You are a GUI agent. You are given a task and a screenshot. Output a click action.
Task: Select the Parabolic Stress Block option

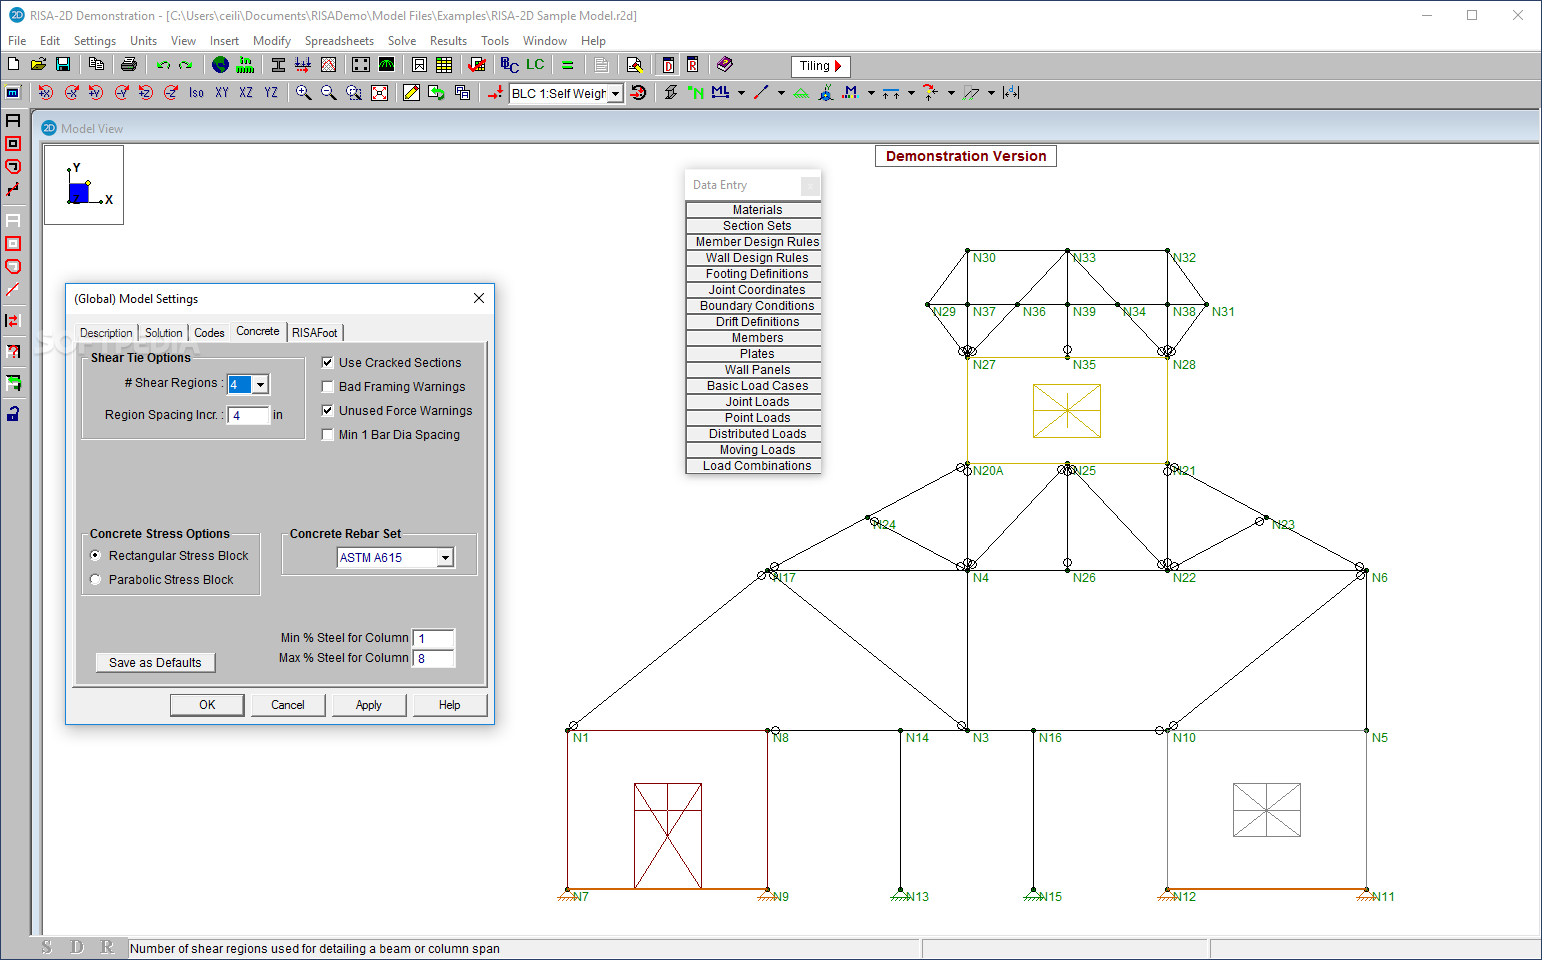click(96, 579)
